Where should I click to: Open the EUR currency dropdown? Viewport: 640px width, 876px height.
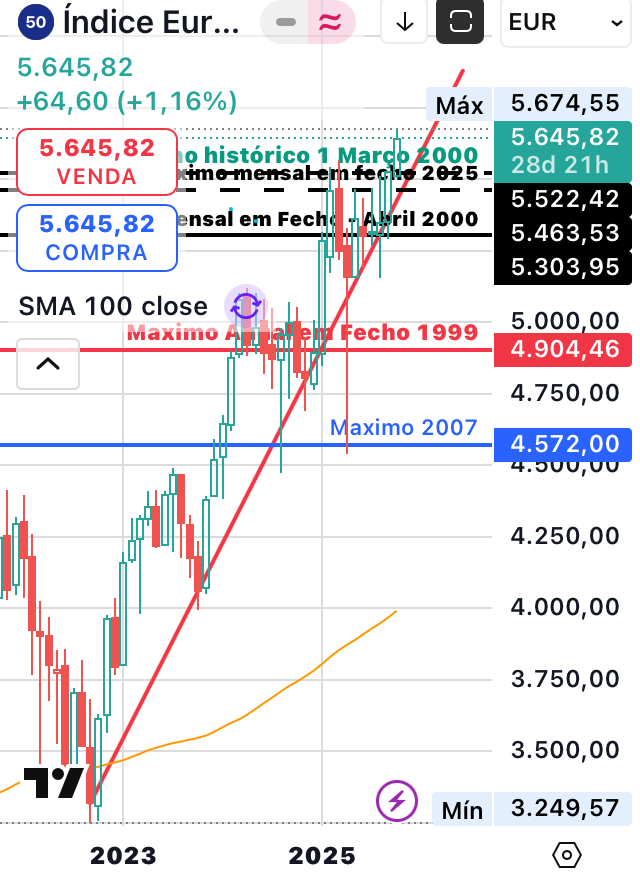(566, 23)
